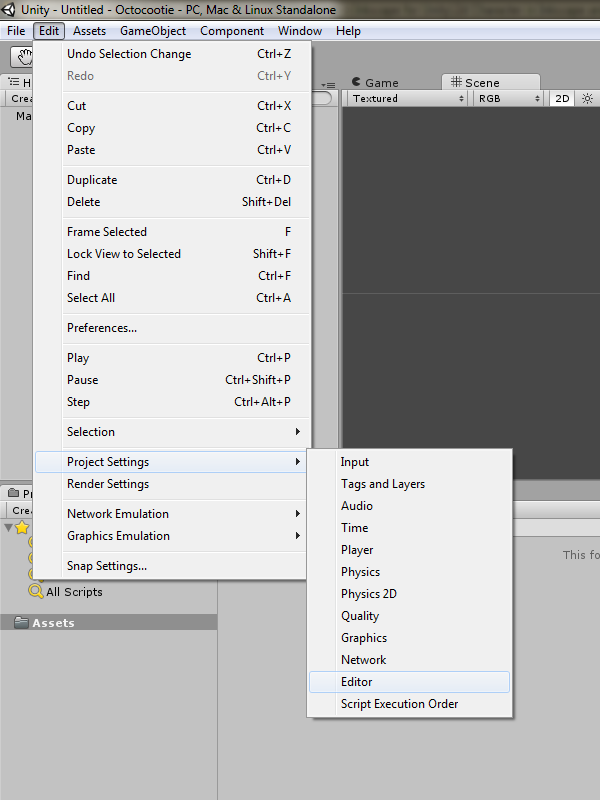
Task: Open the RGB render mode dropdown
Action: [508, 99]
